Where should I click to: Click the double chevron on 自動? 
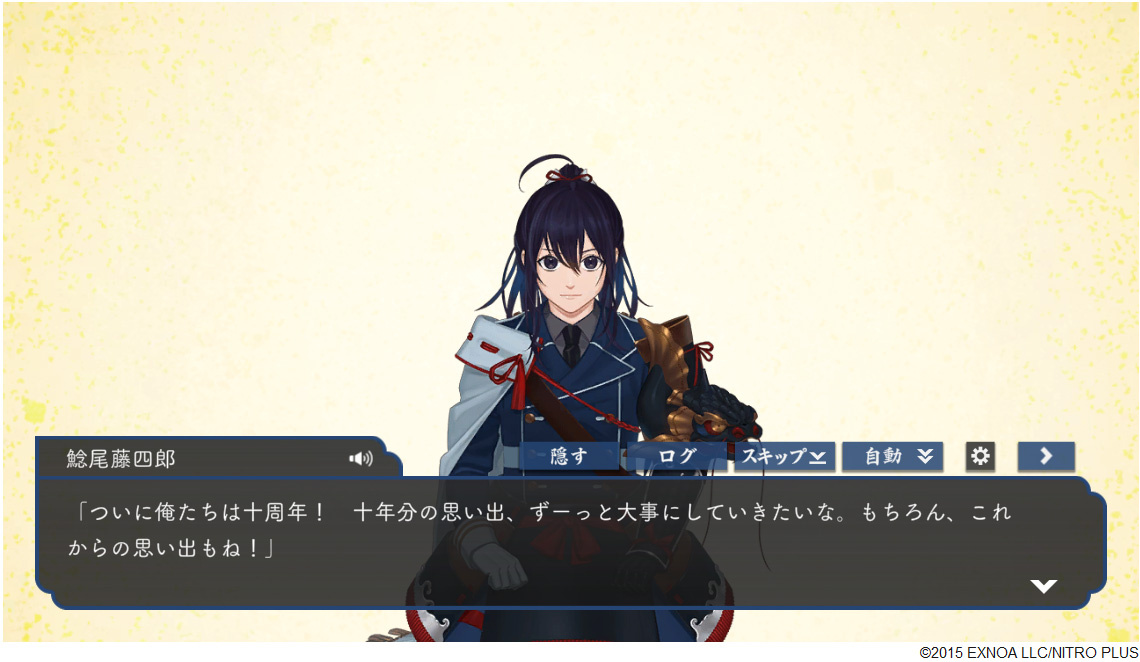click(925, 456)
